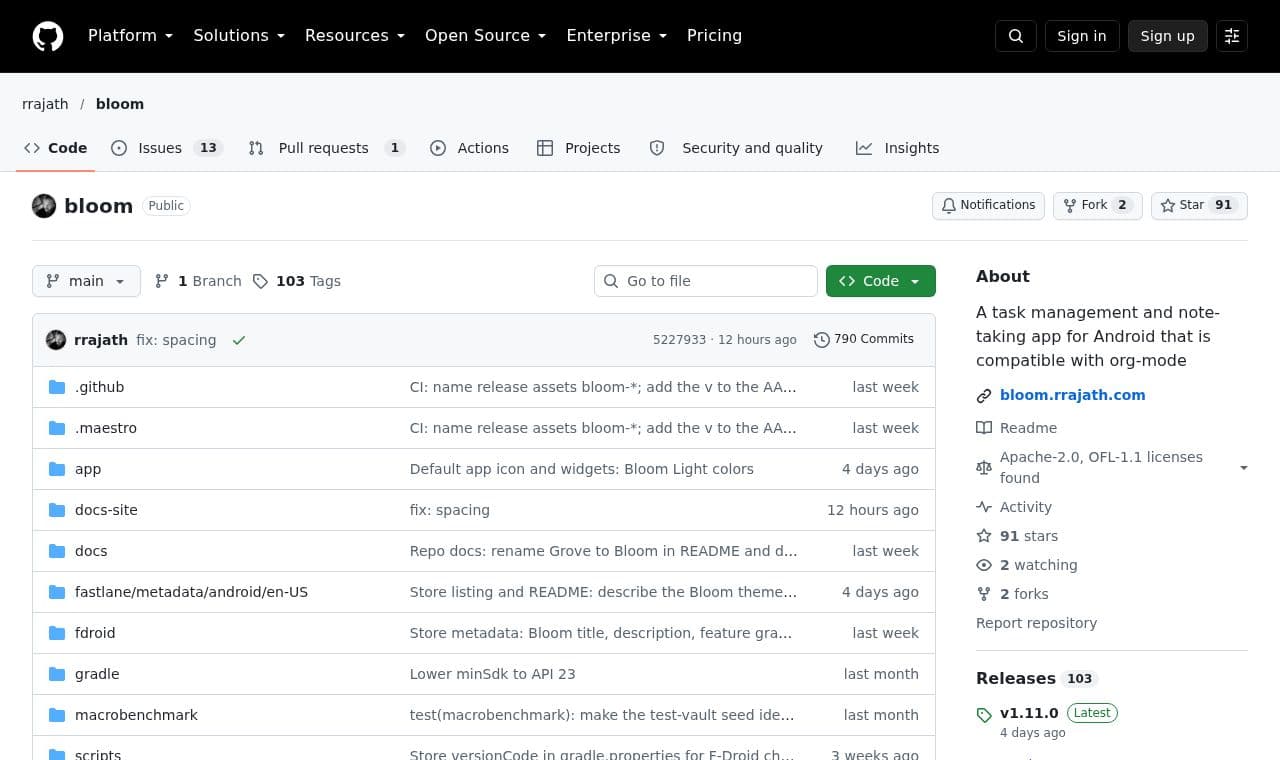
Task: Click the Sign up button
Action: (1168, 36)
